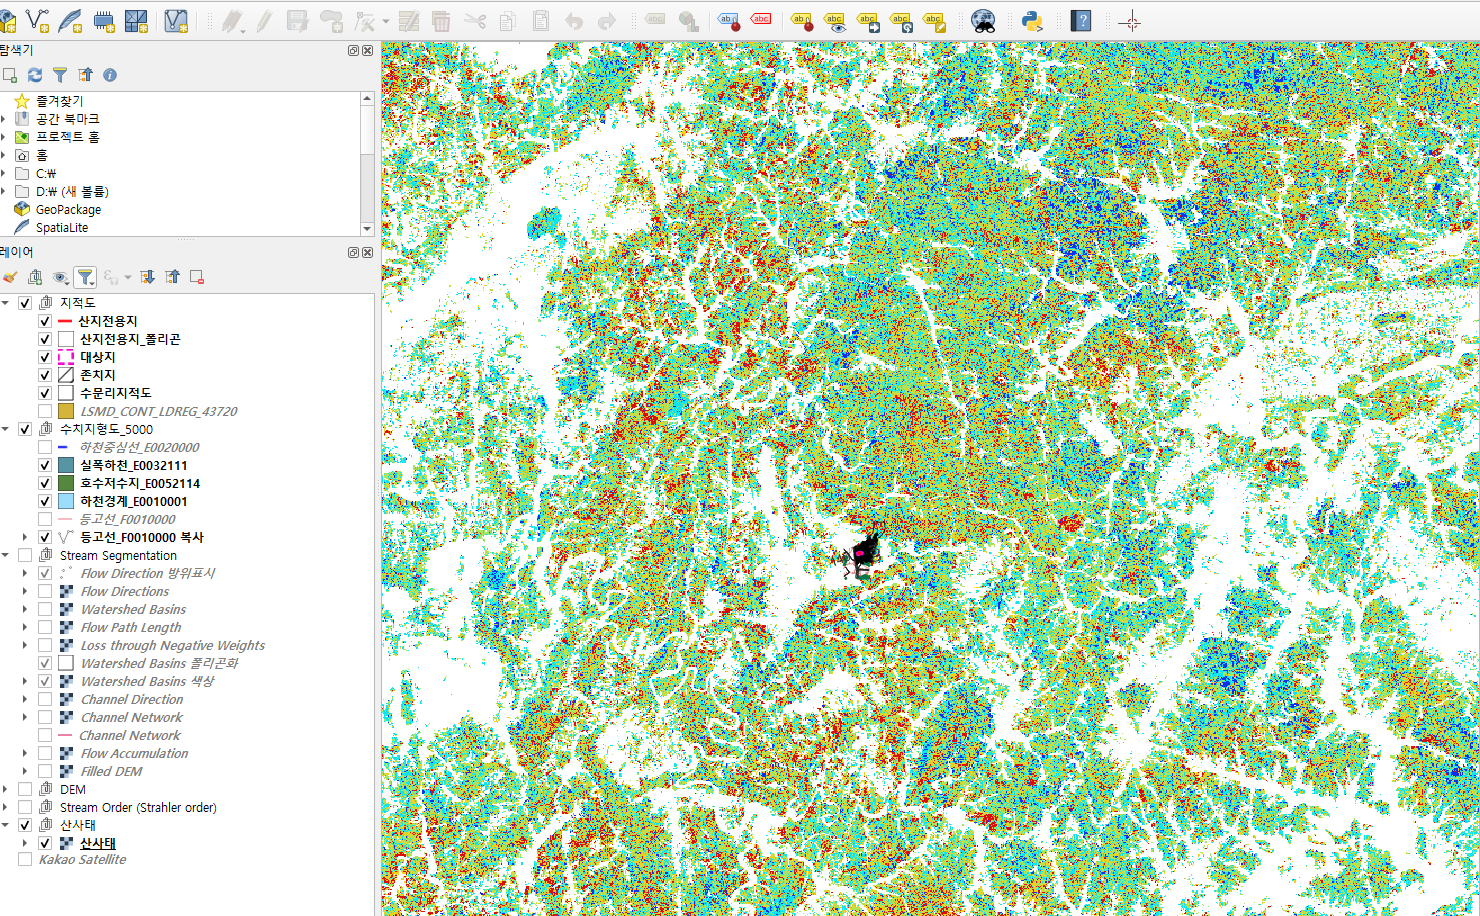Expand 등고선_F0010000 복사 layer legend

coord(25,537)
